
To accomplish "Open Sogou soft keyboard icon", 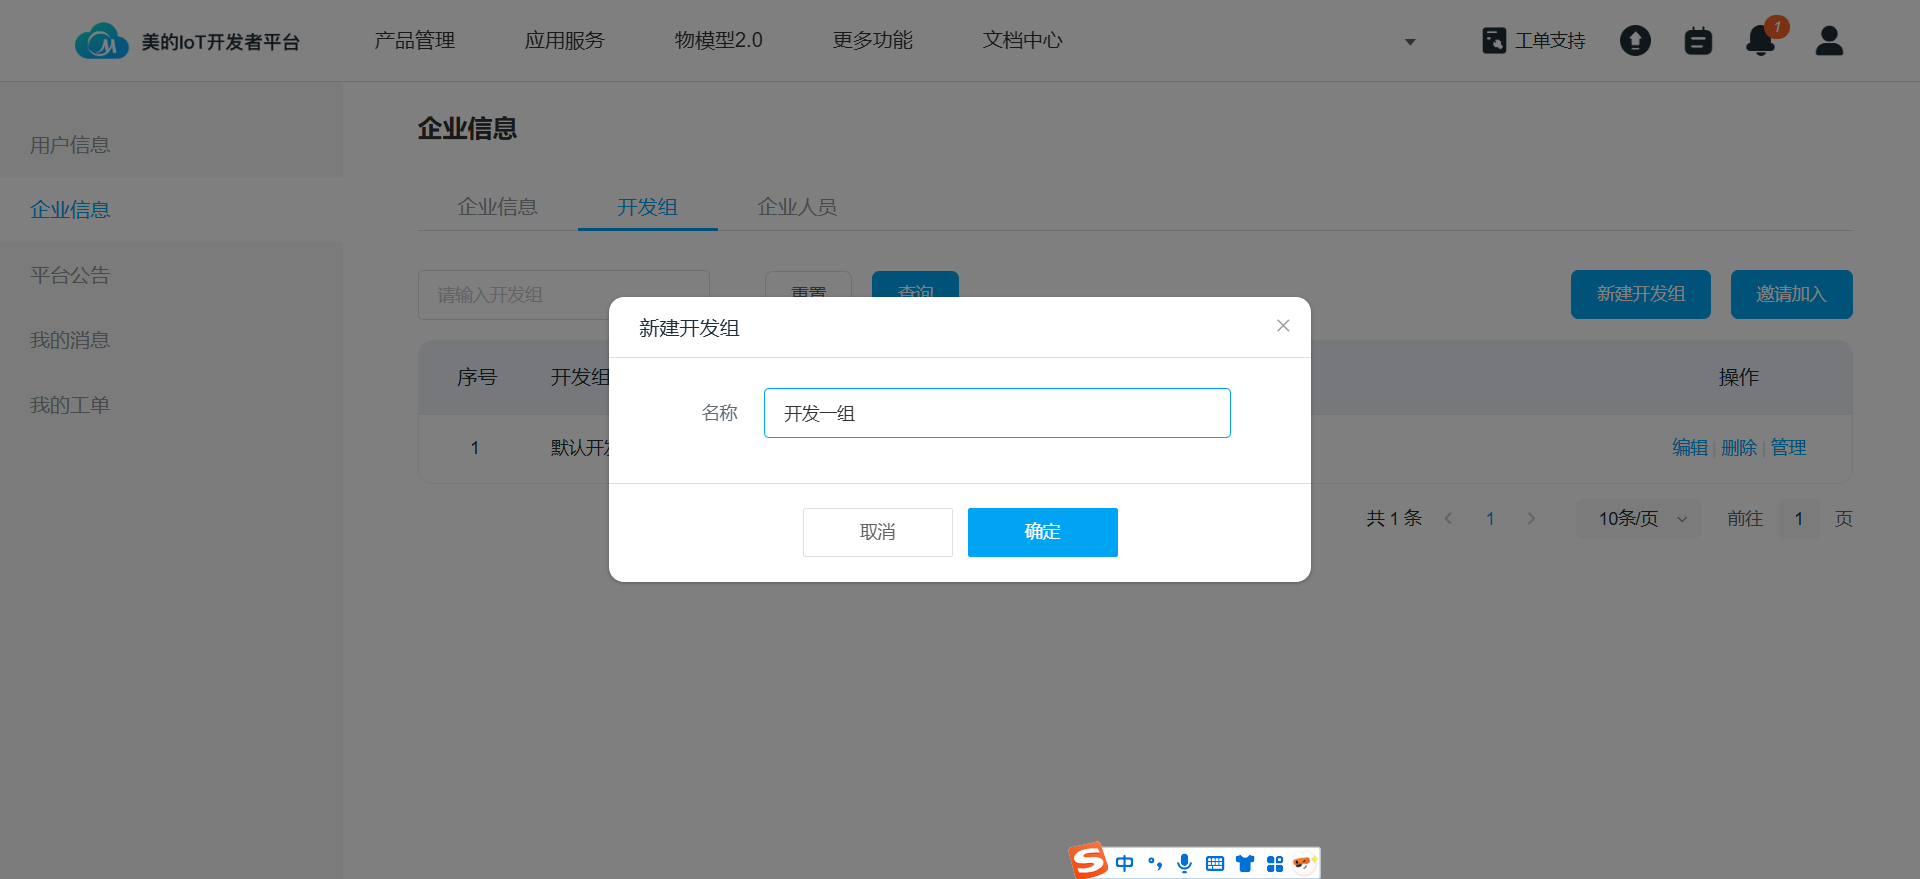I will point(1215,863).
